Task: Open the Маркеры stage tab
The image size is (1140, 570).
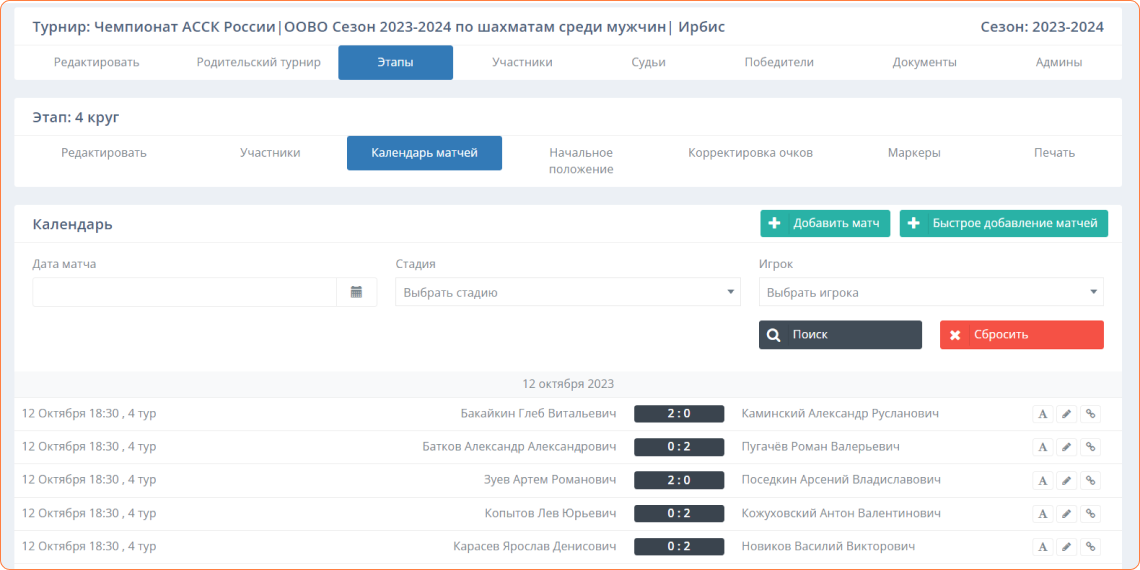Action: point(914,153)
